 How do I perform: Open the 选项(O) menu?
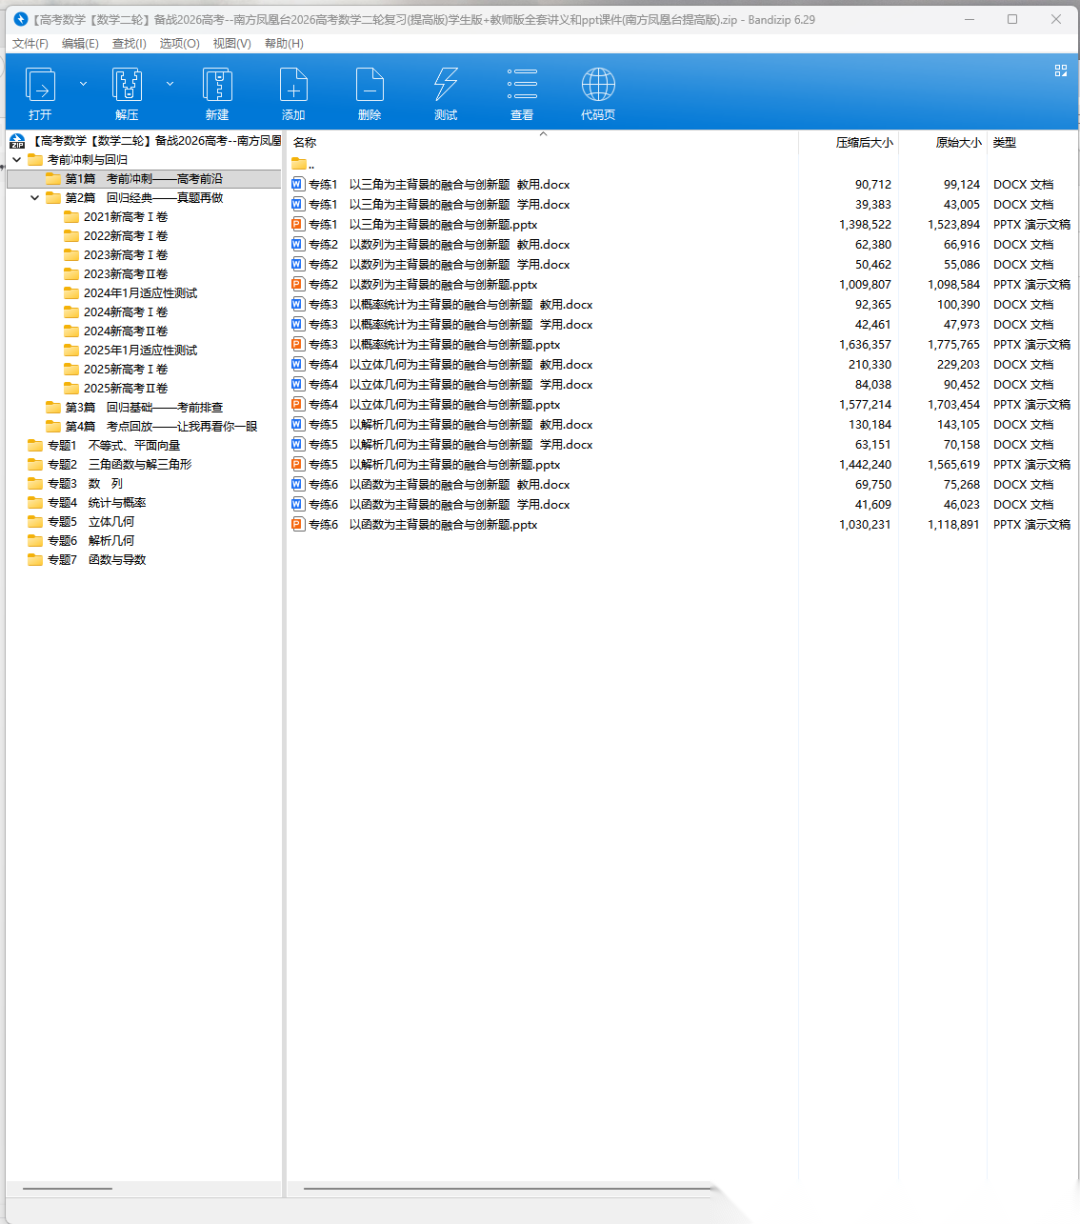coord(179,43)
